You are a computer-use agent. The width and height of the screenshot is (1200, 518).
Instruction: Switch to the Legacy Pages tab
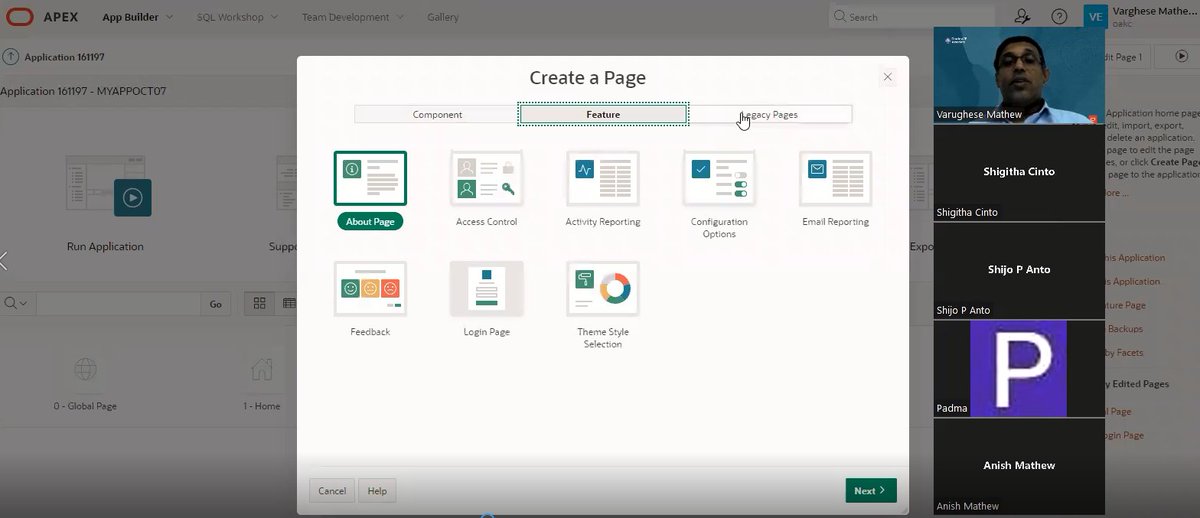(770, 114)
